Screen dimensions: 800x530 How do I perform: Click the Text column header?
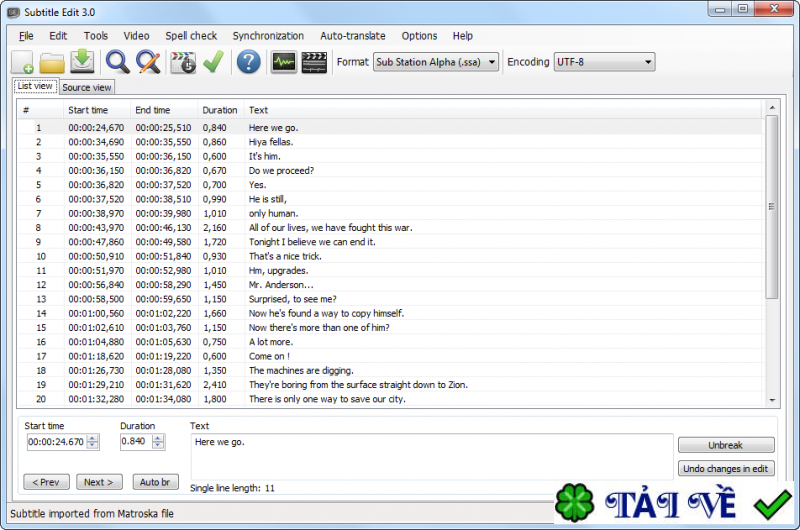pyautogui.click(x=503, y=110)
